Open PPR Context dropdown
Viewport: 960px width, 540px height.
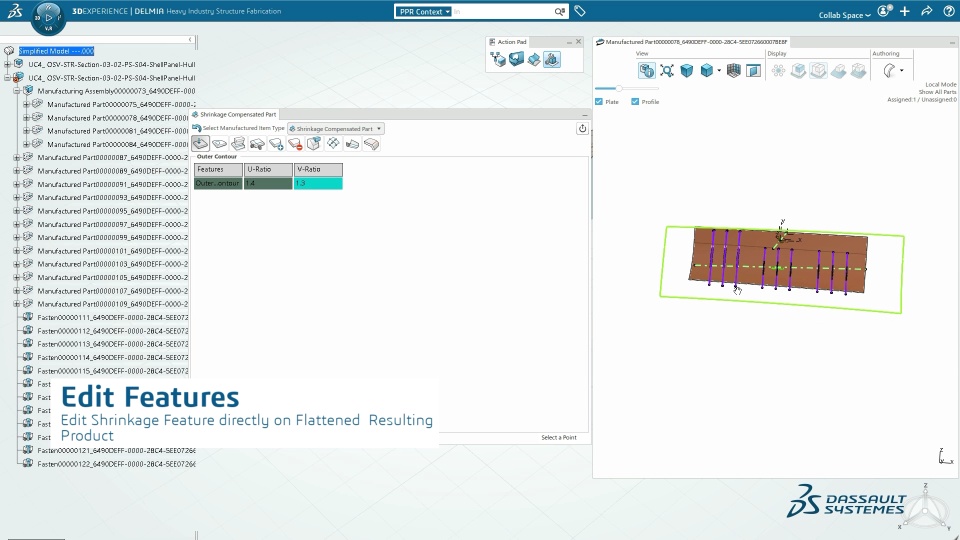click(x=423, y=12)
